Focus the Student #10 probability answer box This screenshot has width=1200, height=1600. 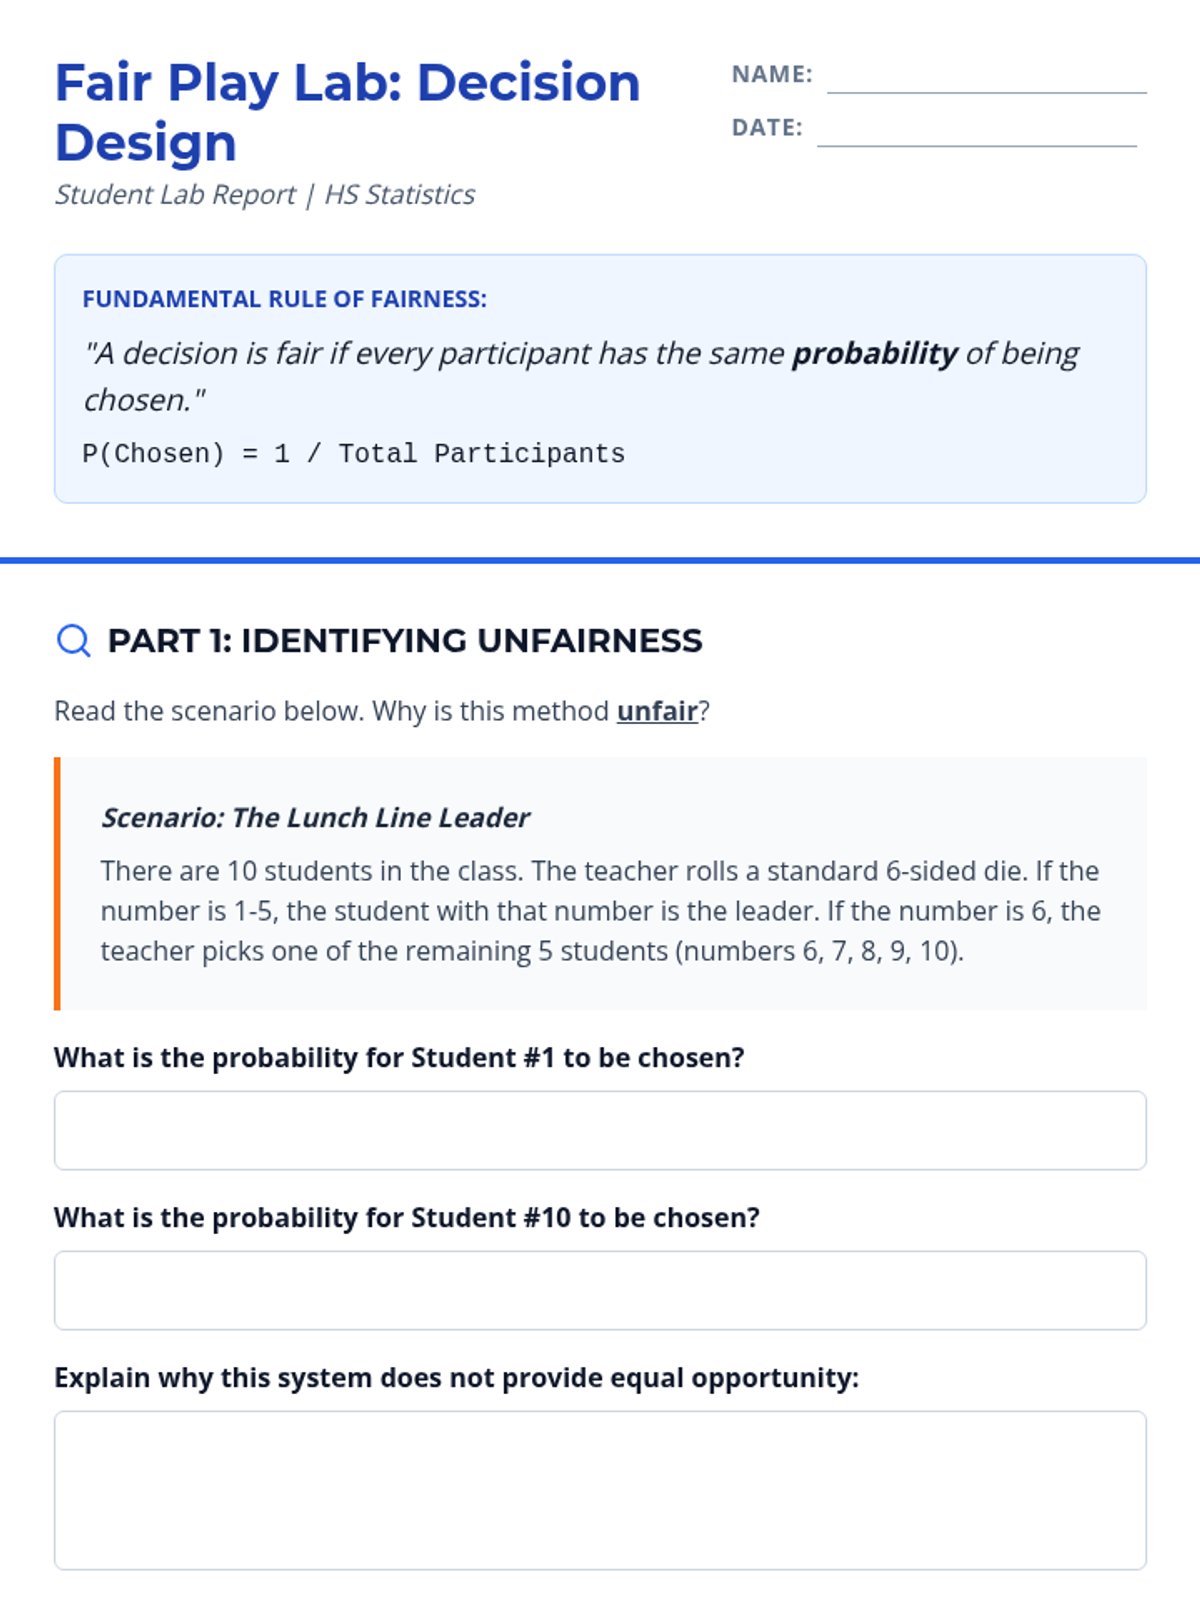(x=600, y=1290)
